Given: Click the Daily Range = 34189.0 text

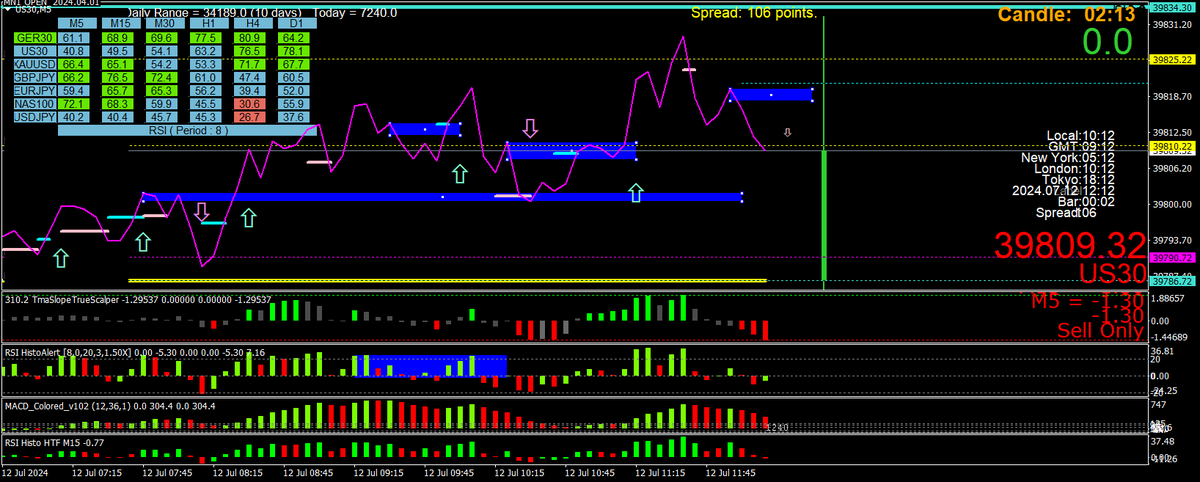Looking at the screenshot, I should pos(215,13).
